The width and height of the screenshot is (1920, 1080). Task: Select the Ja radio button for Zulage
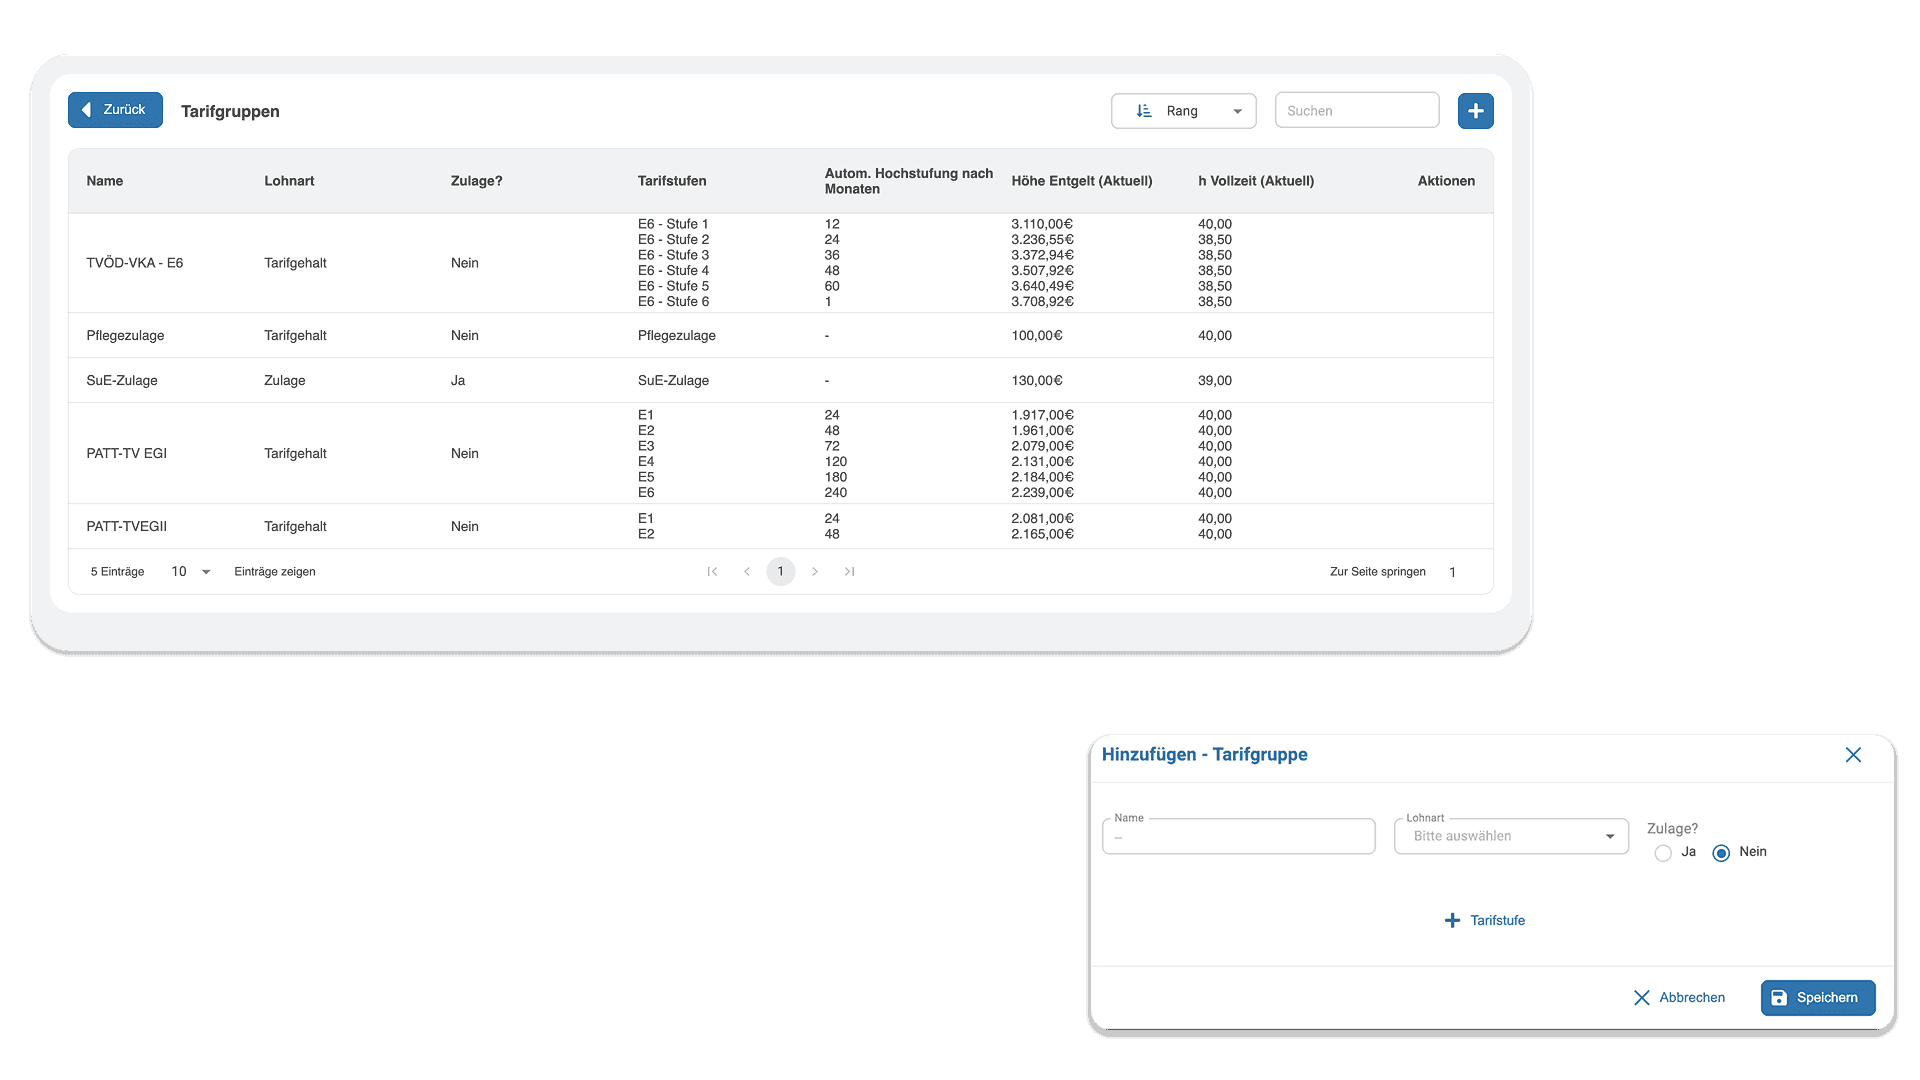pos(1663,853)
